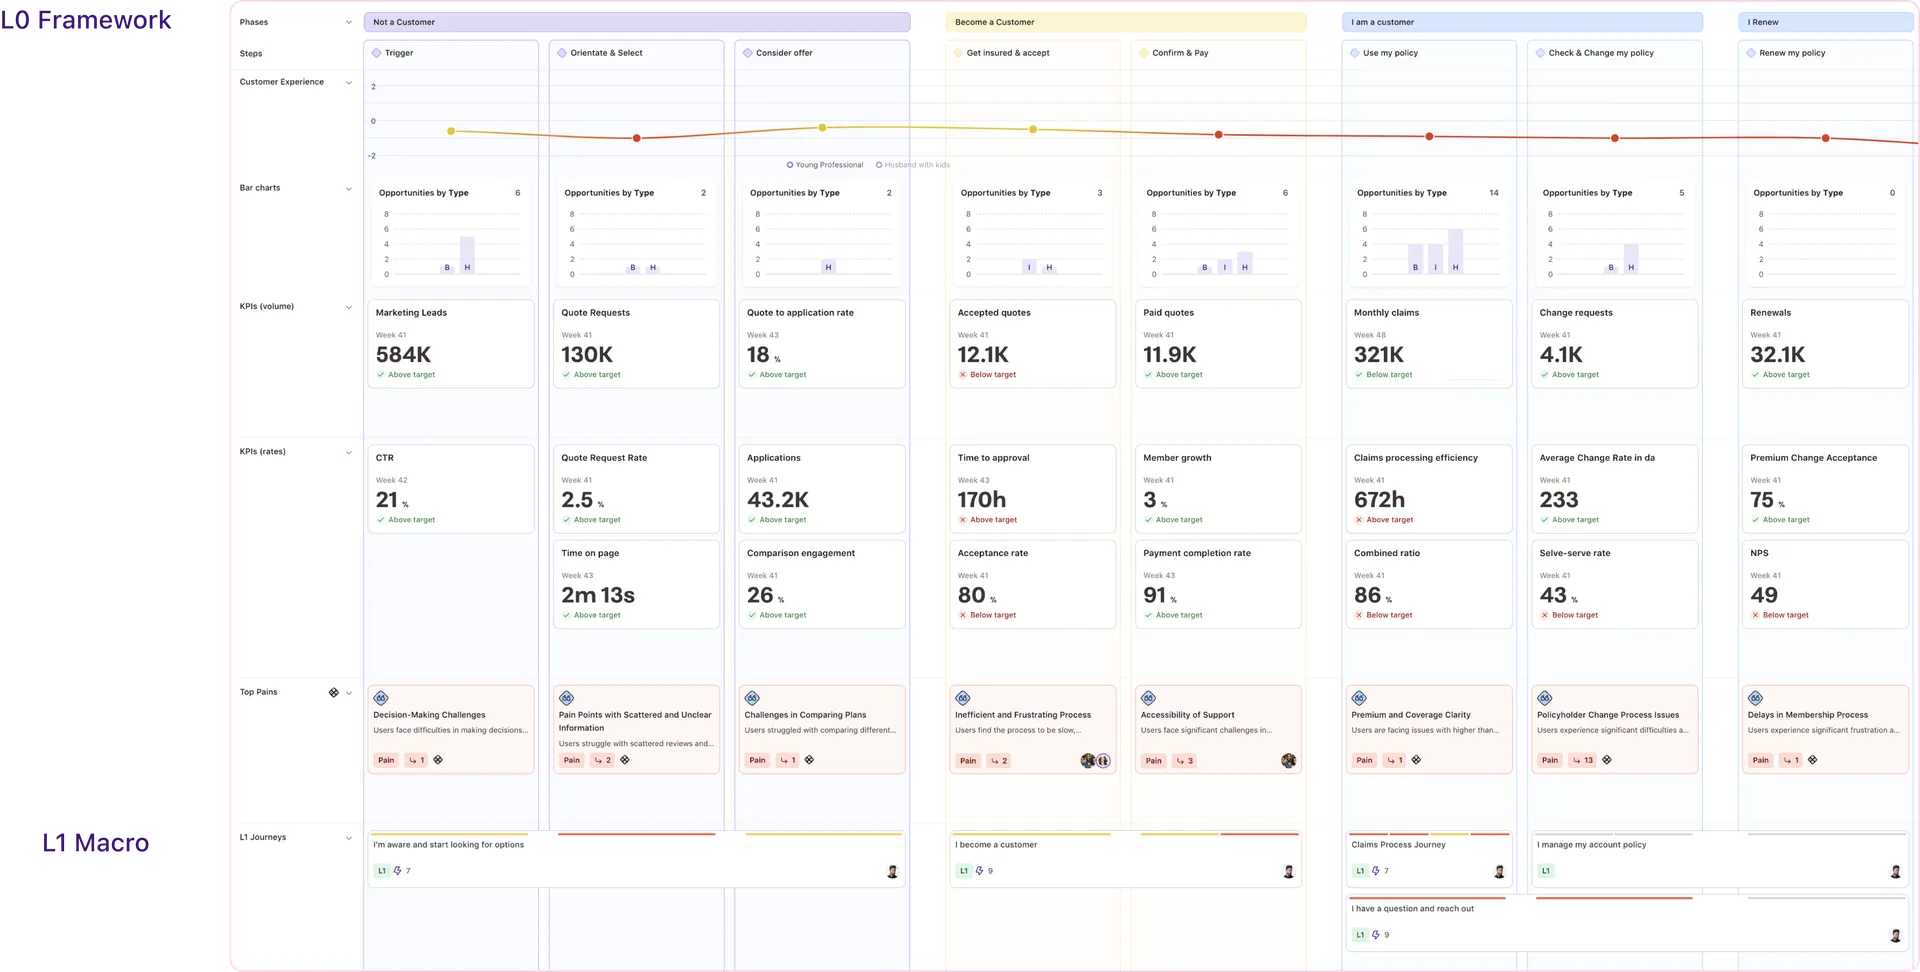This screenshot has width=1920, height=972.
Task: Open the I'm aware and start looking journey
Action: [637, 858]
